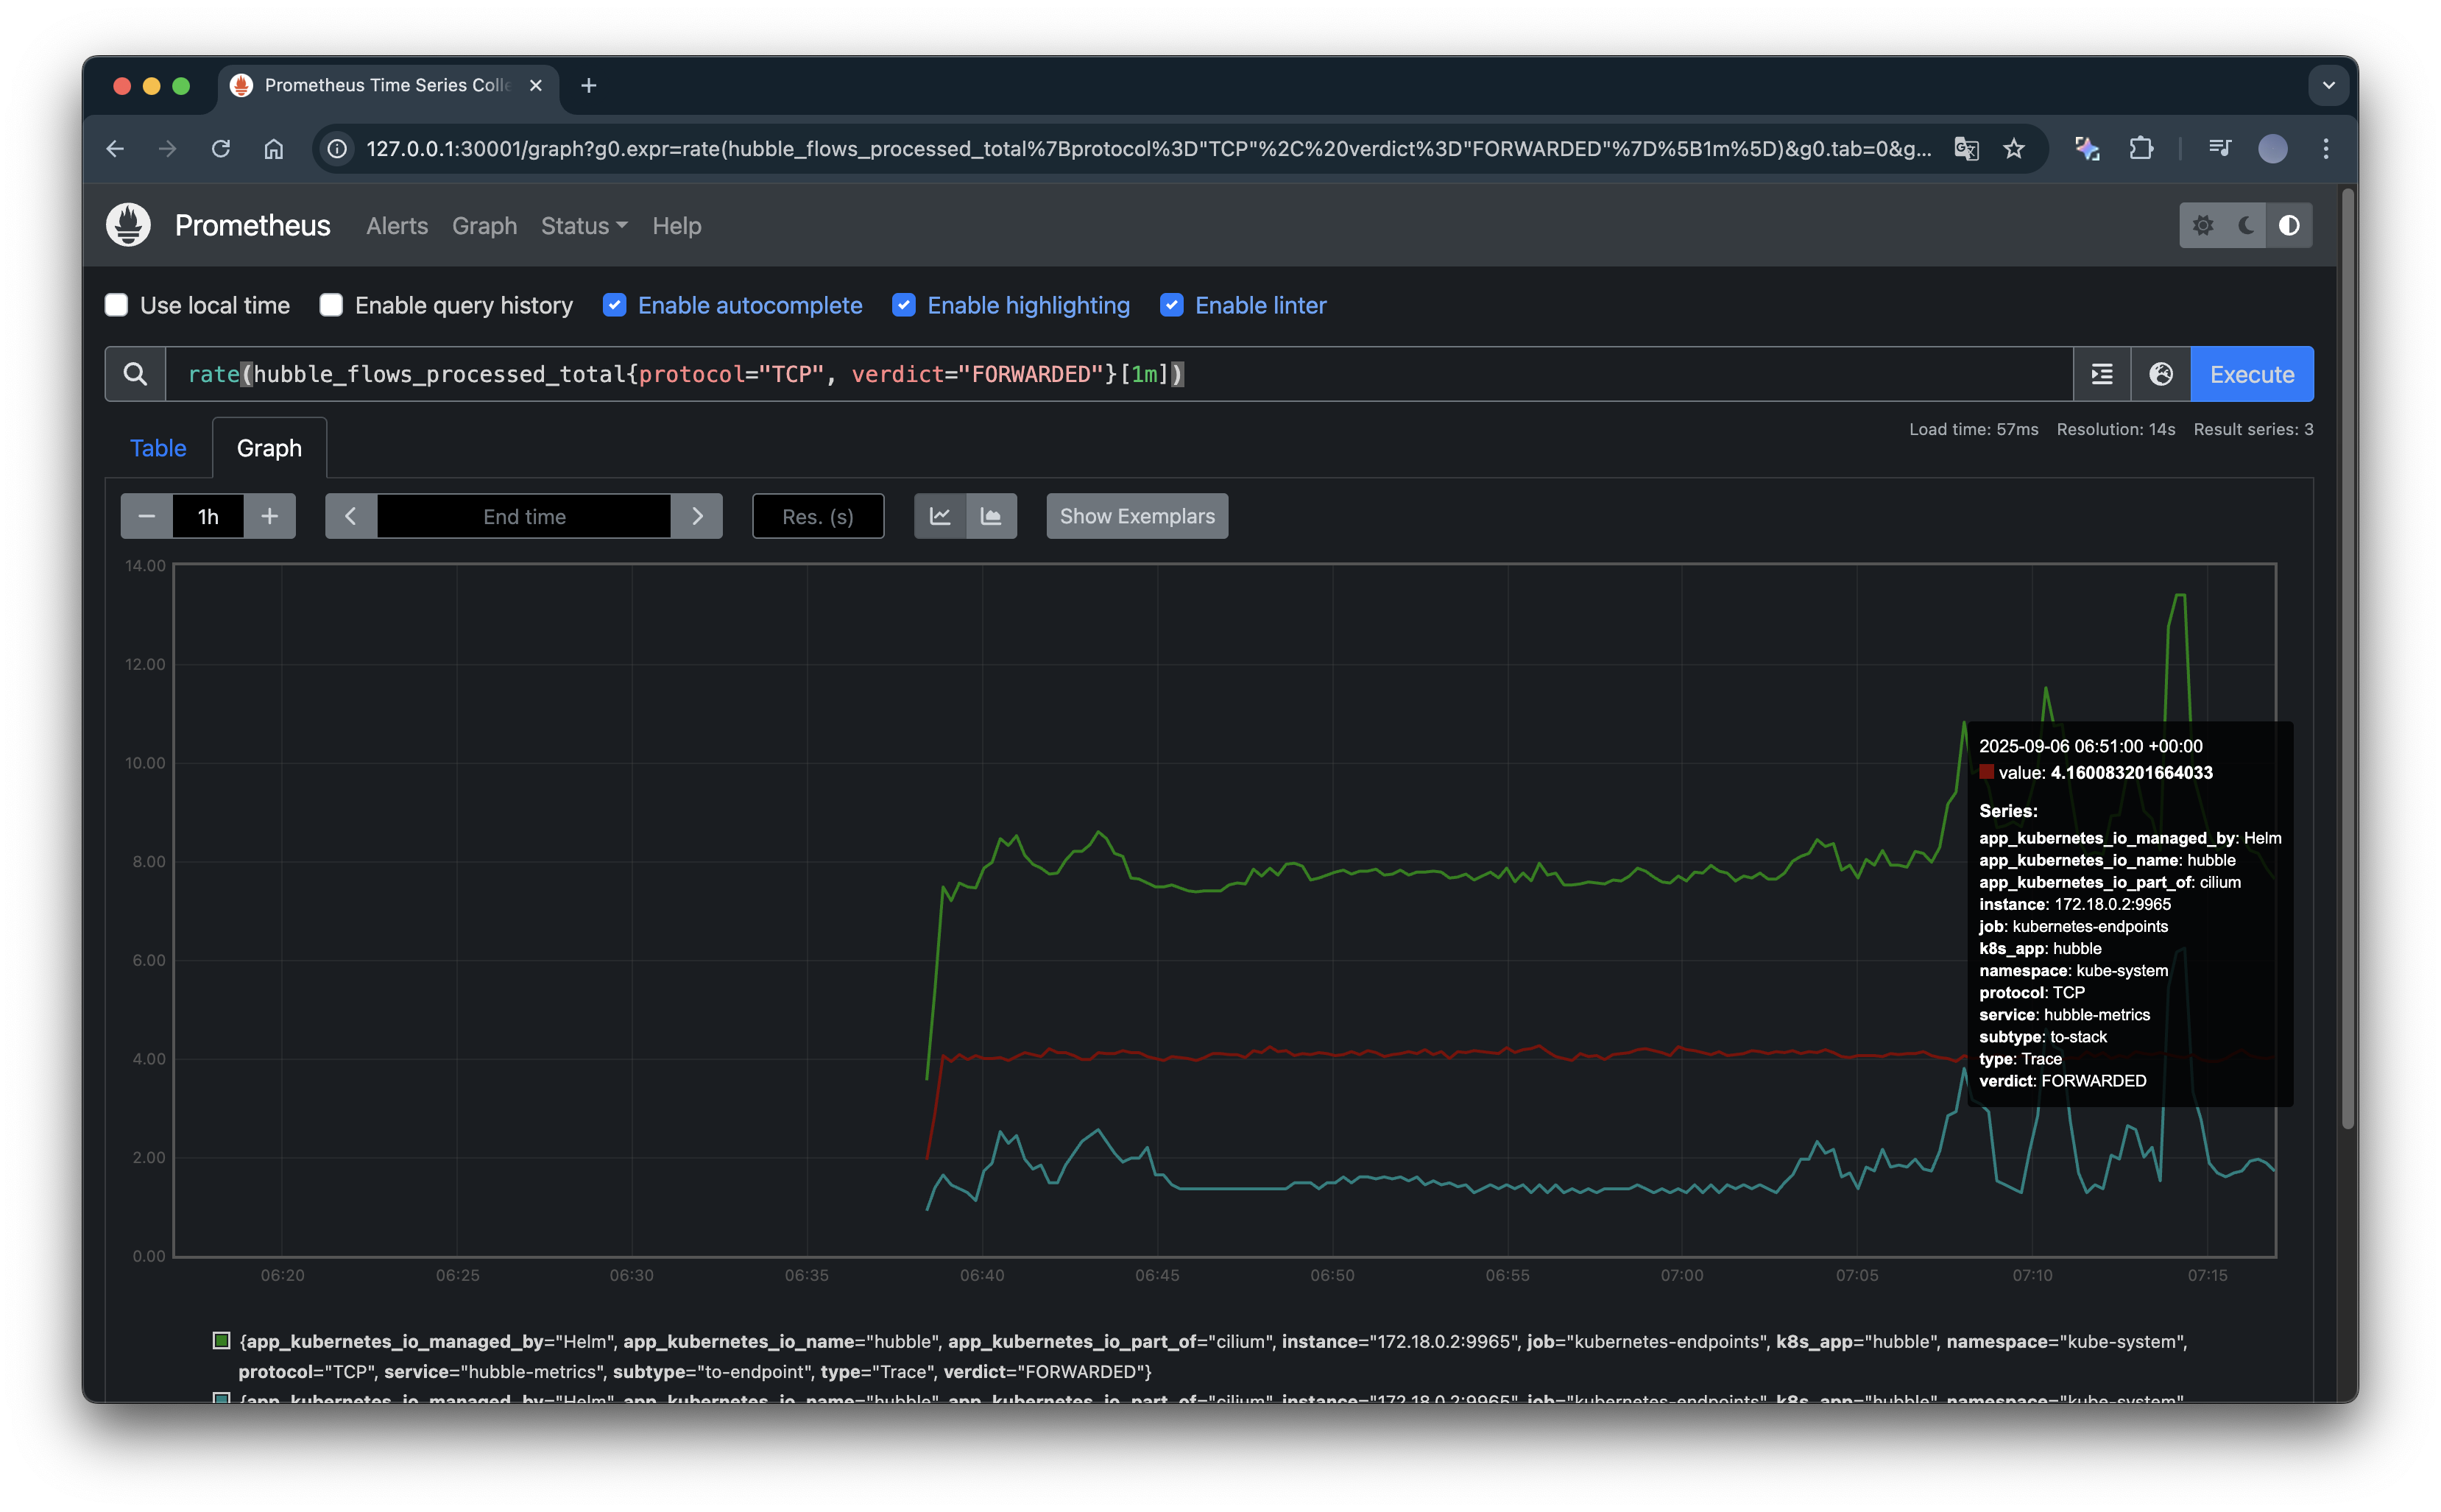2441x1512 pixels.
Task: Open the metrics explorer globe icon
Action: click(2160, 374)
